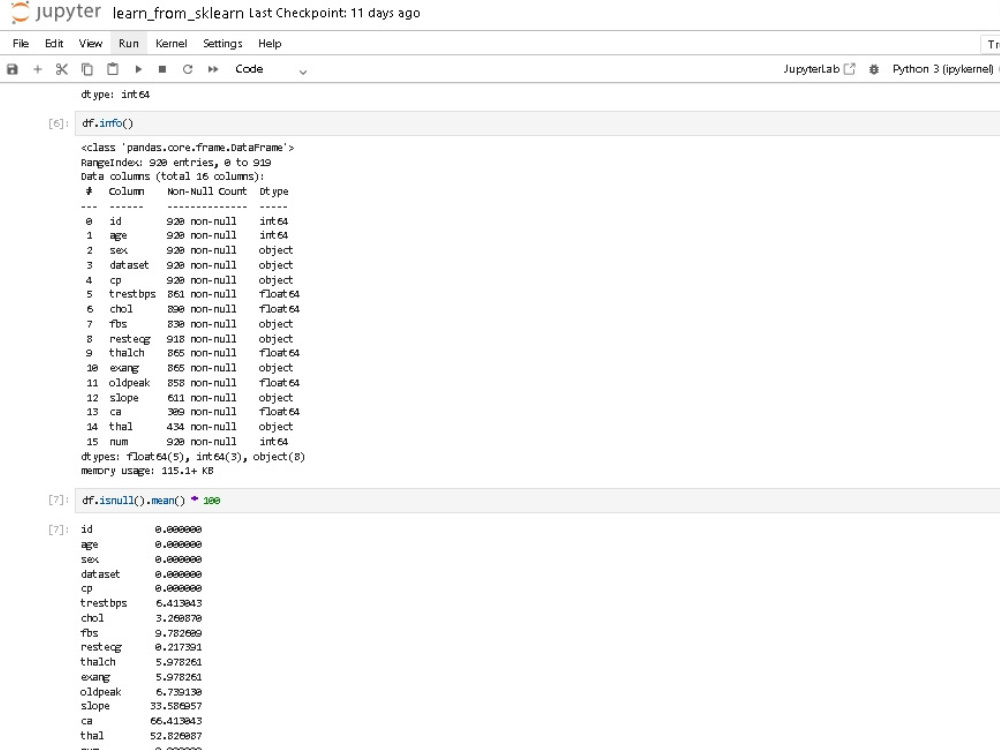Click the thal row in df.info output

pos(189,427)
